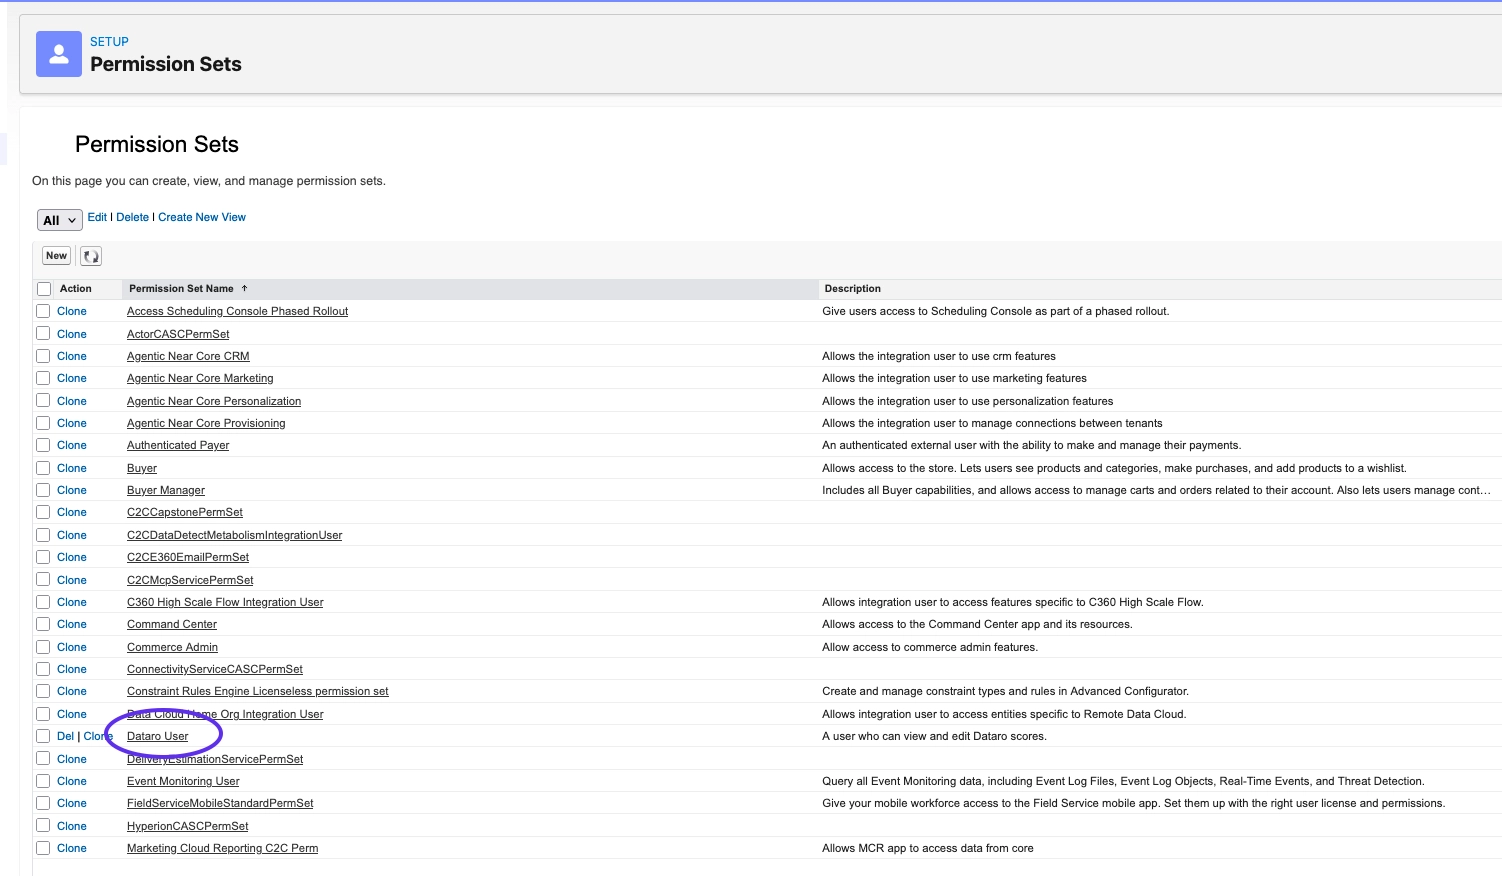Click the refresh icon next to New
Viewport: 1502px width, 876px height.
[91, 256]
